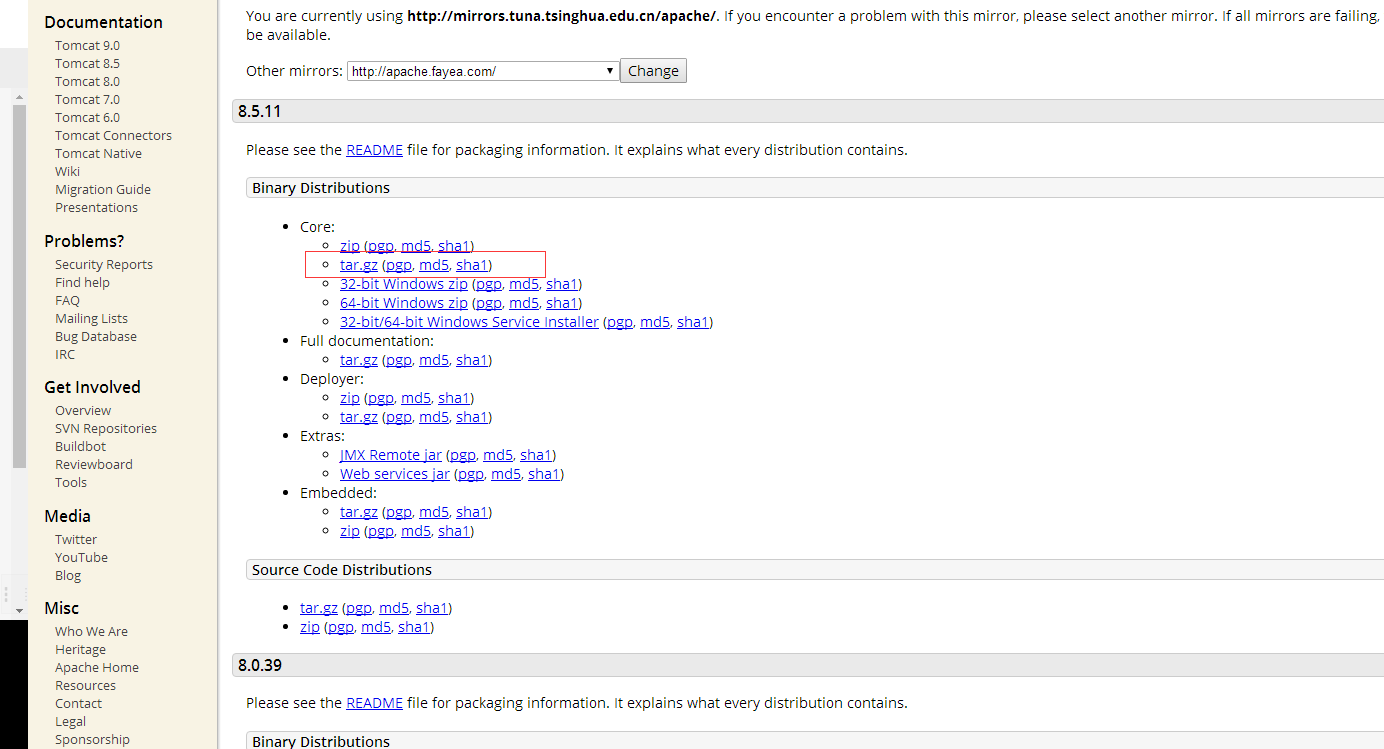
Task: Download the Deployer tar.gz
Action: click(359, 417)
